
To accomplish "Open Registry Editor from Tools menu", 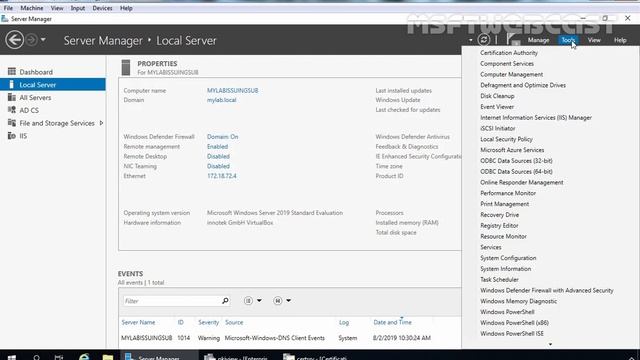I will [499, 226].
